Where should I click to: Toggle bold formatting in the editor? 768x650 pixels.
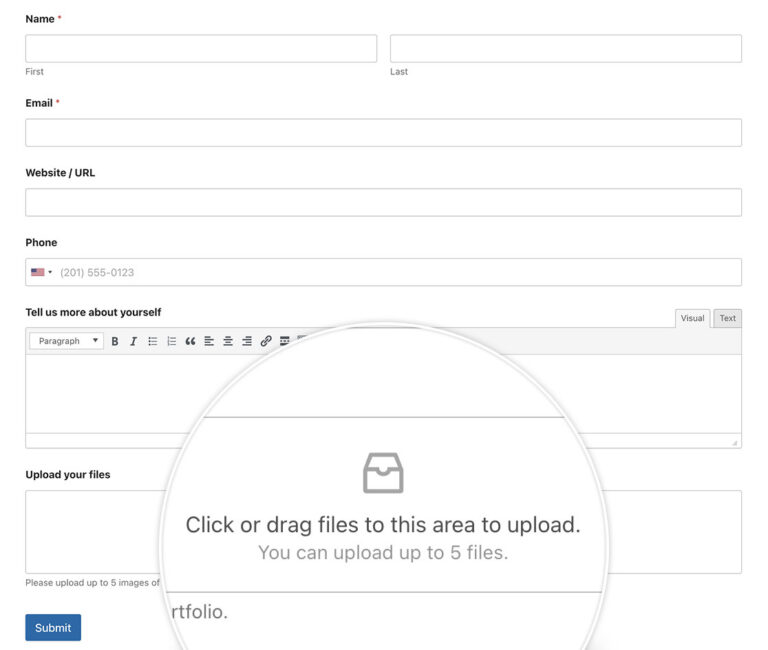click(x=115, y=341)
